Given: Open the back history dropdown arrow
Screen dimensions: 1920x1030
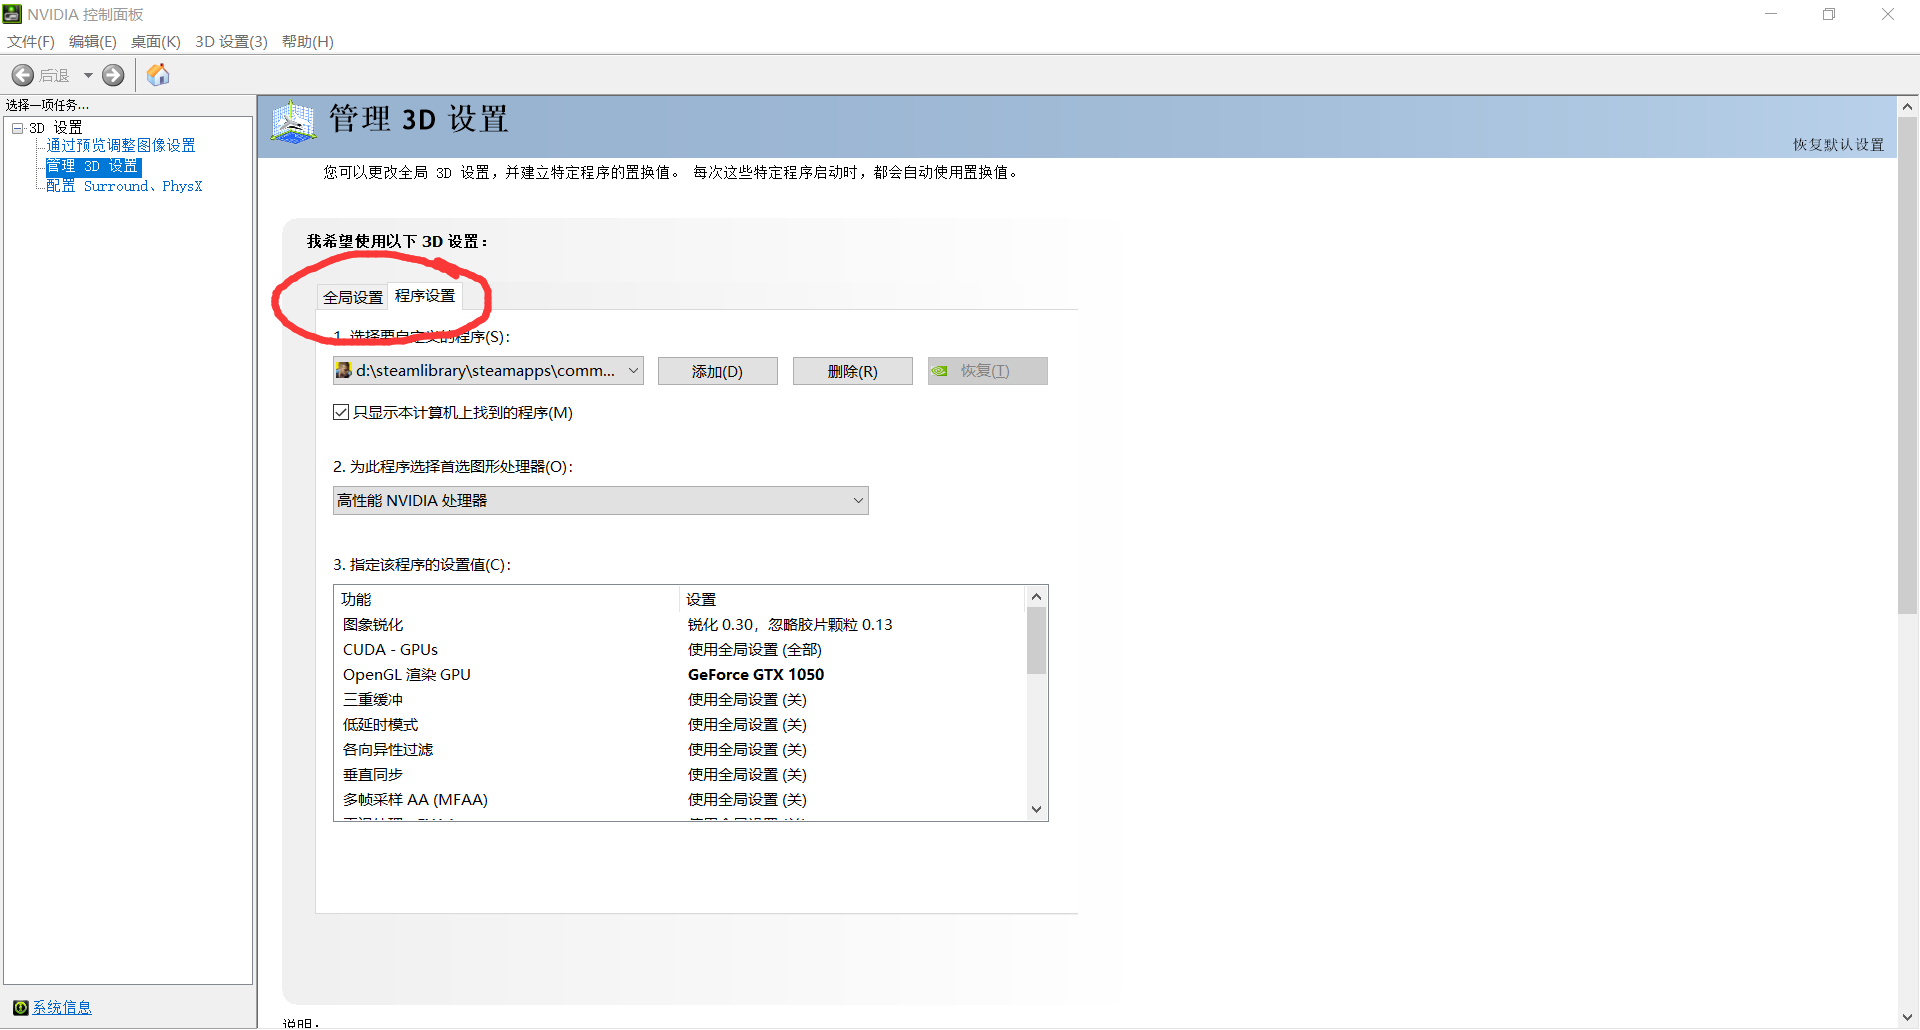Looking at the screenshot, I should coord(88,75).
